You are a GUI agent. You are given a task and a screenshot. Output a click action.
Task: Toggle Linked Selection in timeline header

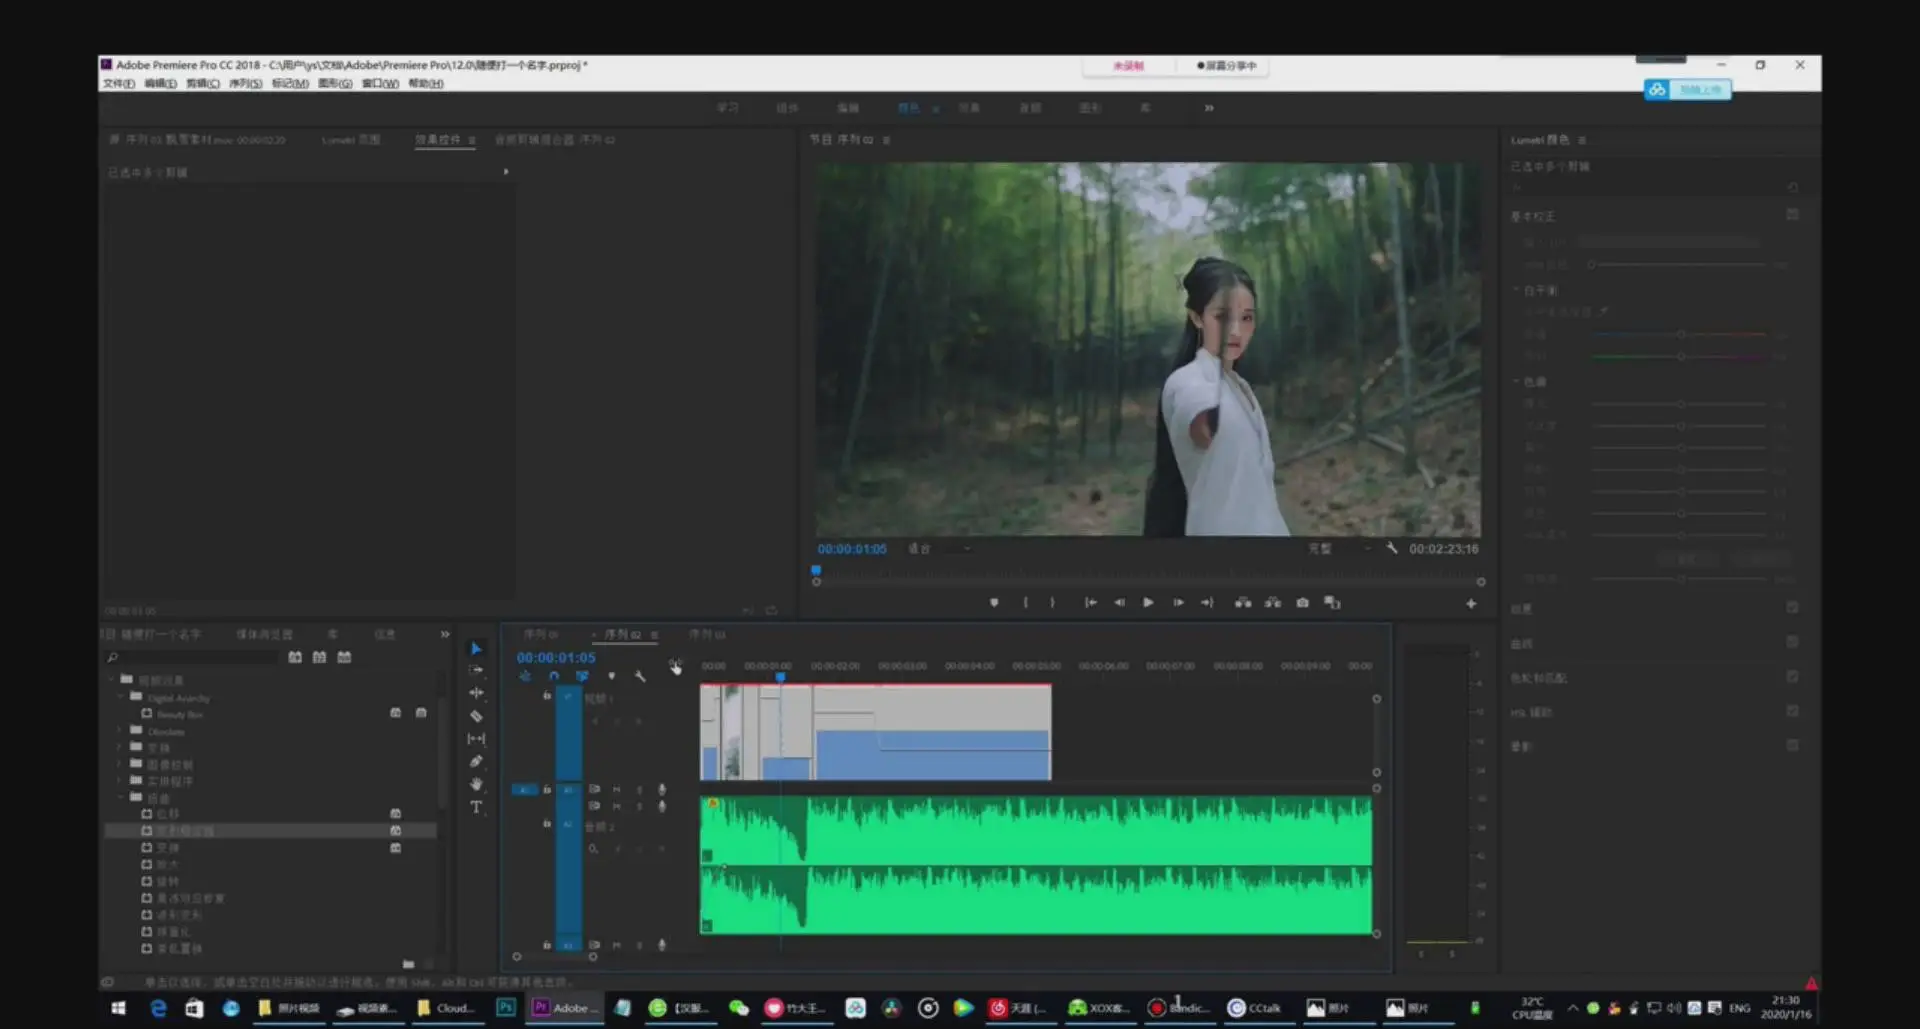point(582,677)
